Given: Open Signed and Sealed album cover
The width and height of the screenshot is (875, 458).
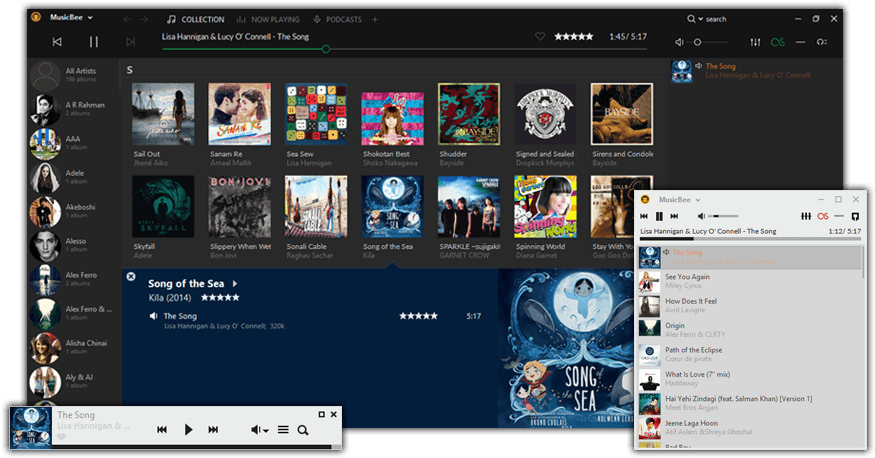Looking at the screenshot, I should [545, 114].
